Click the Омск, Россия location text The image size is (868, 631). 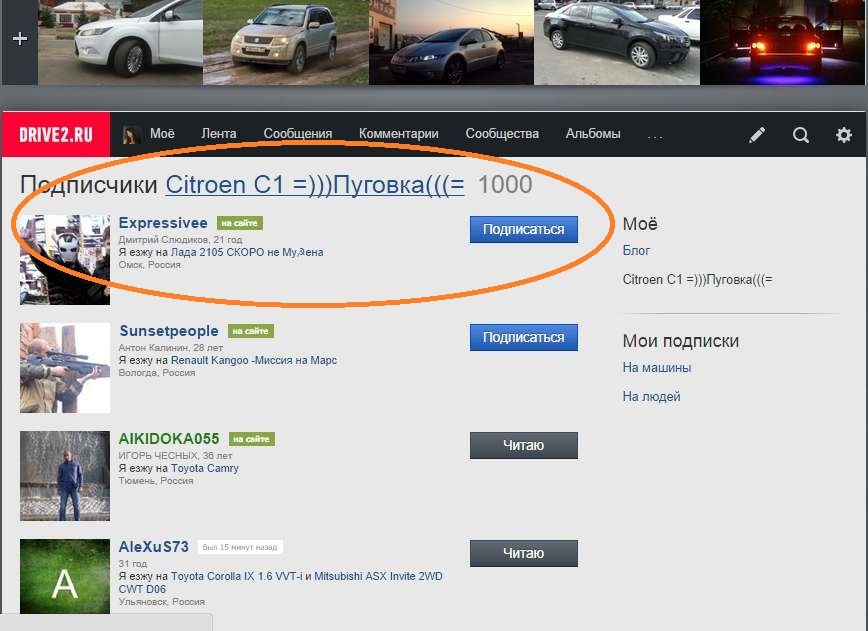pyautogui.click(x=149, y=265)
